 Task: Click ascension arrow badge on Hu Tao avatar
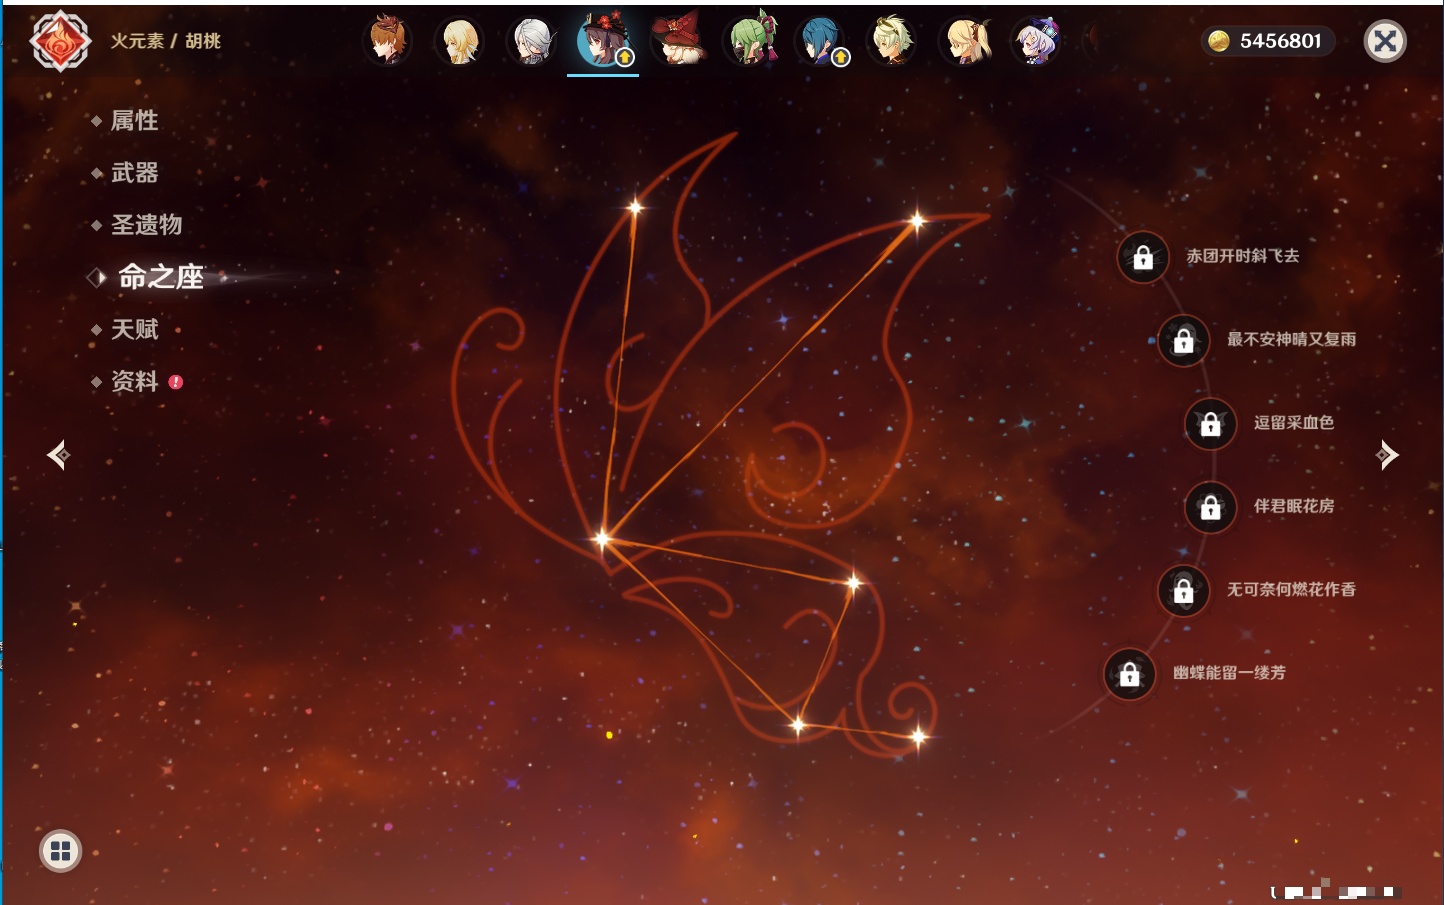[x=625, y=58]
